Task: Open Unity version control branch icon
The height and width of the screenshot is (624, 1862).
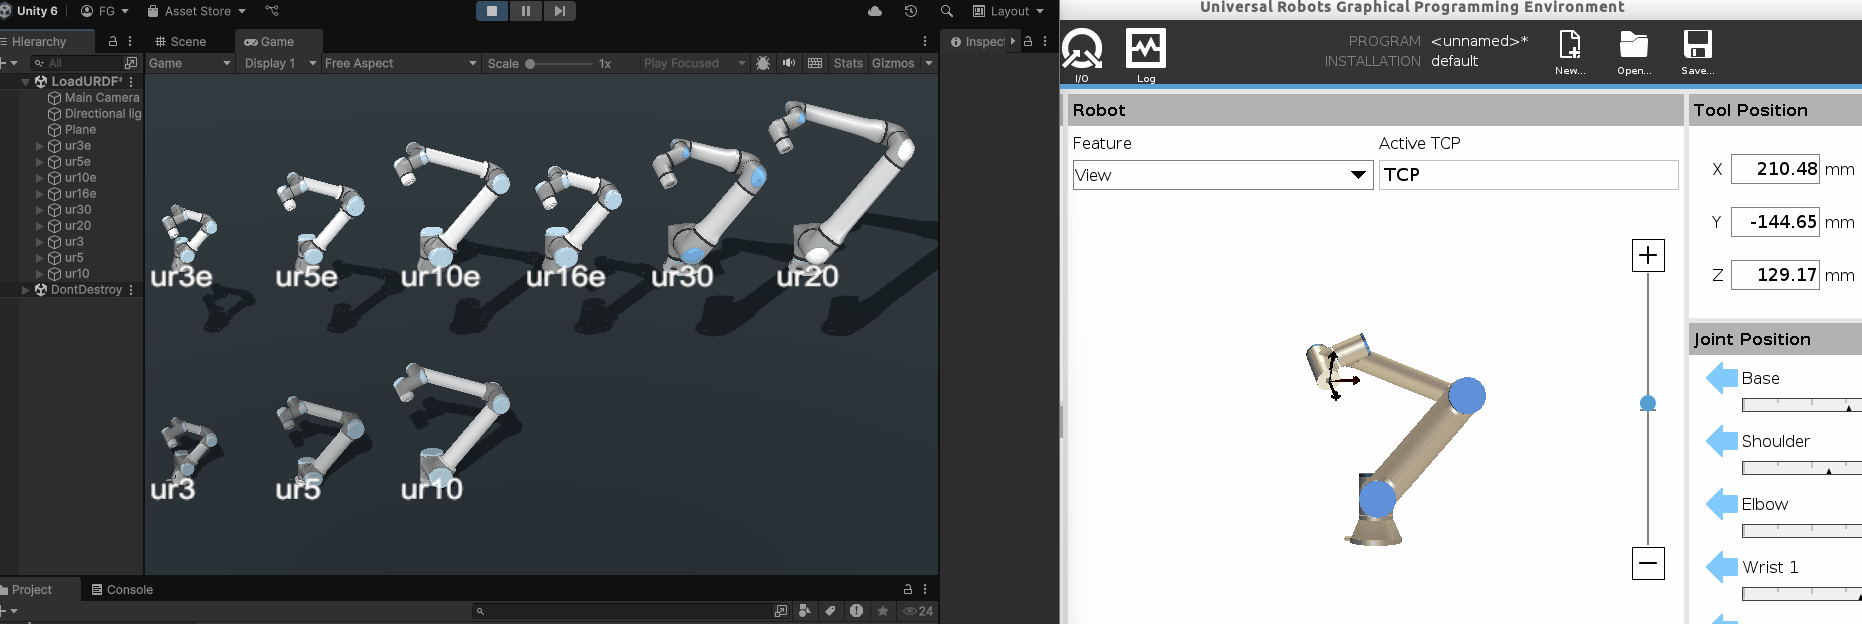Action: (272, 11)
